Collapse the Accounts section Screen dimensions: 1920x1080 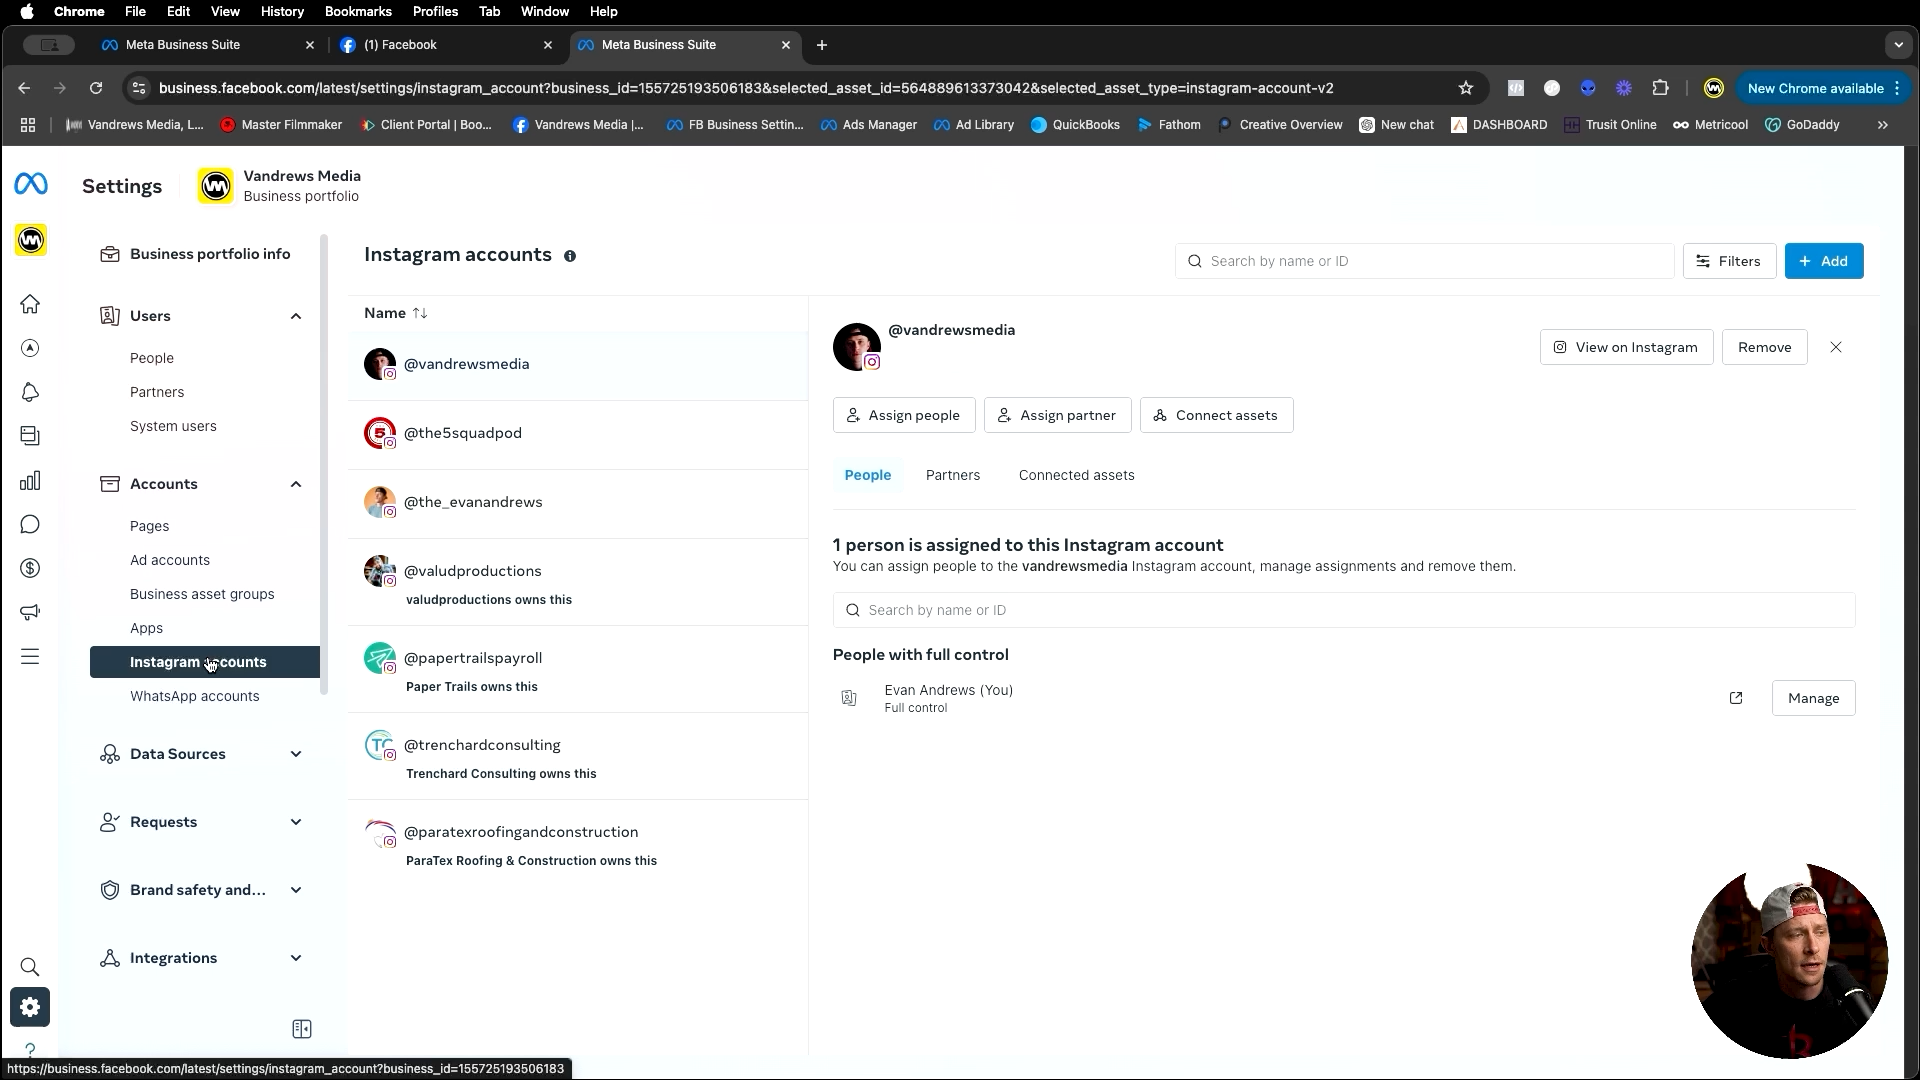tap(296, 484)
